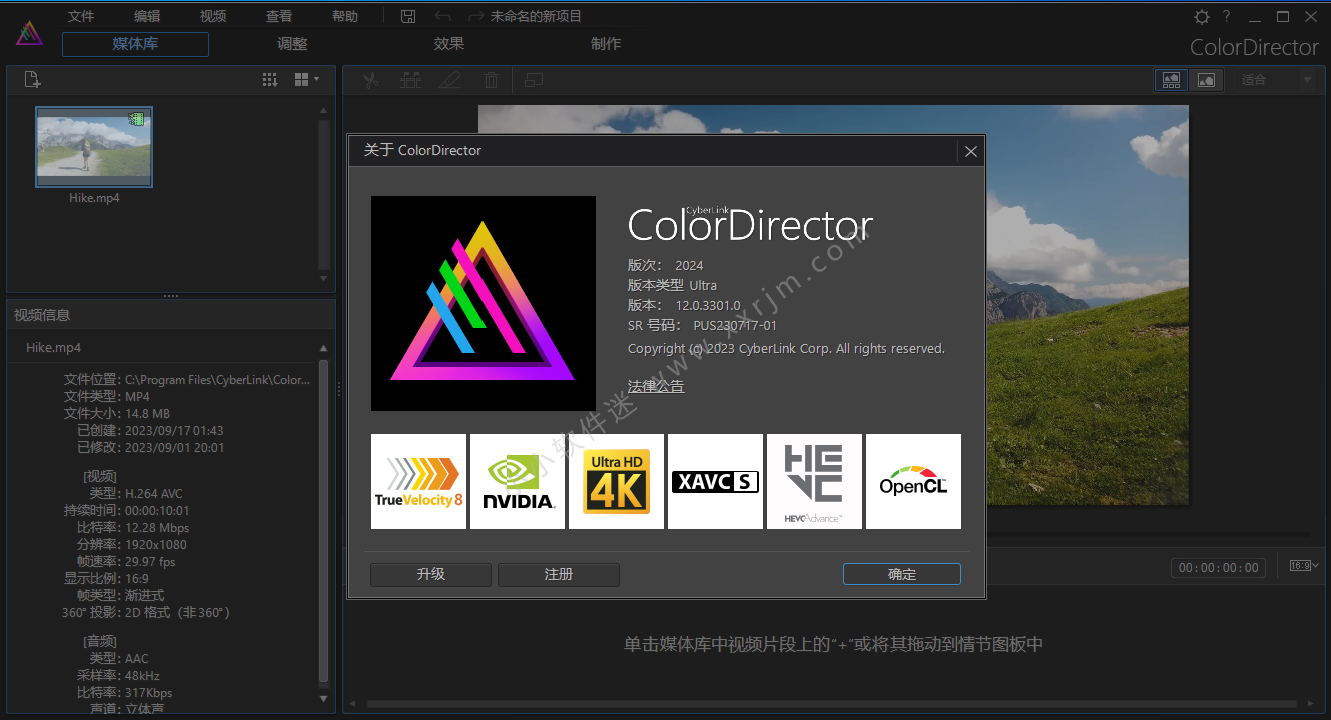Click the pencil edit tool icon

tap(450, 81)
